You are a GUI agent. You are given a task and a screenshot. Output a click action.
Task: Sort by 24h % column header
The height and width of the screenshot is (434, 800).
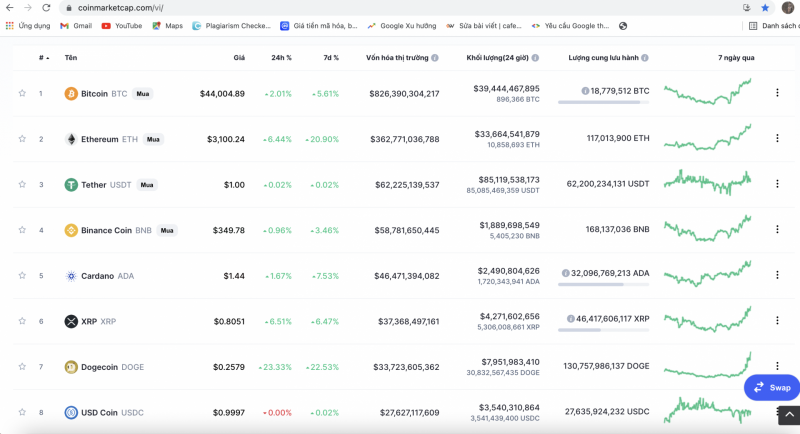[x=281, y=58]
